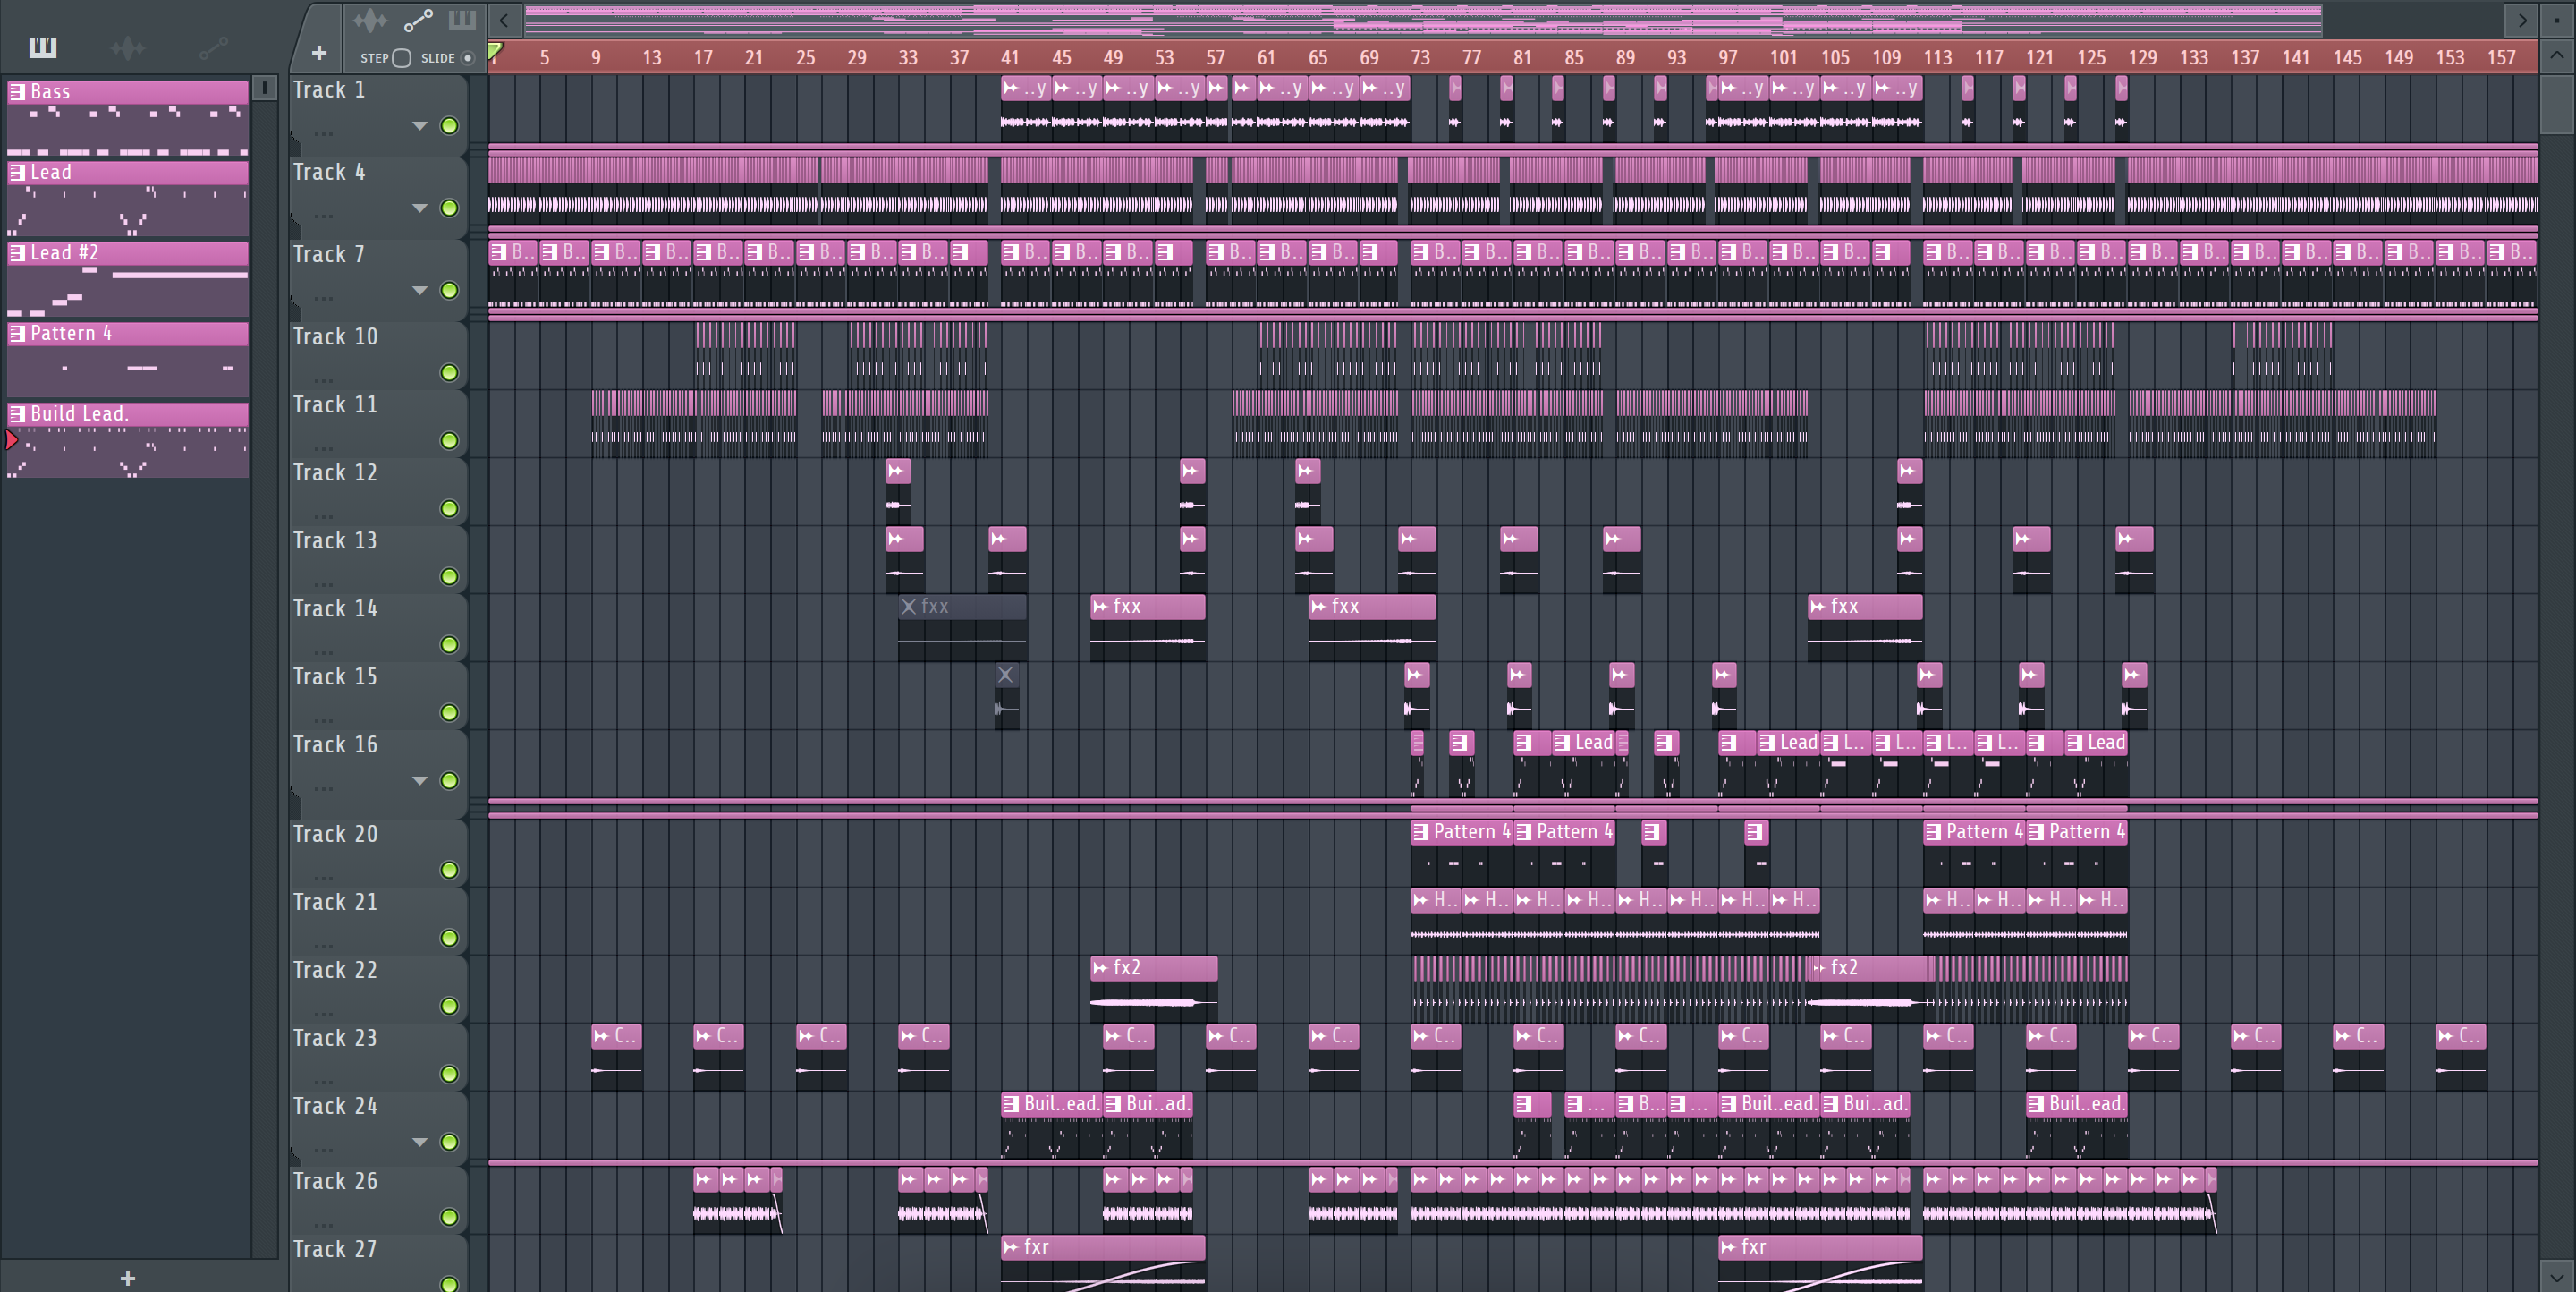Select the first ..y clip on Track 1
The image size is (2576, 1292).
tap(1026, 107)
